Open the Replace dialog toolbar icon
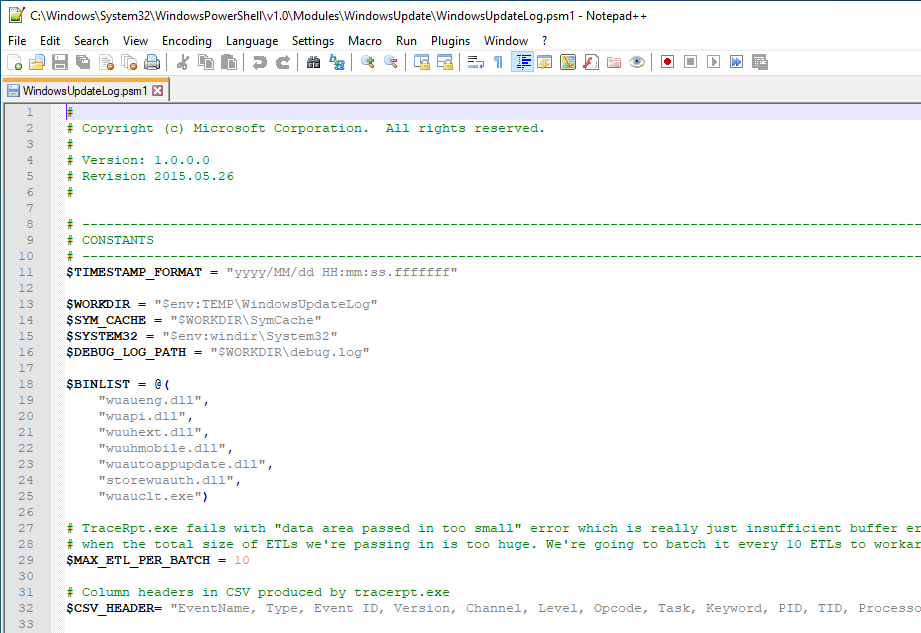Image resolution: width=921 pixels, height=633 pixels. pyautogui.click(x=337, y=62)
